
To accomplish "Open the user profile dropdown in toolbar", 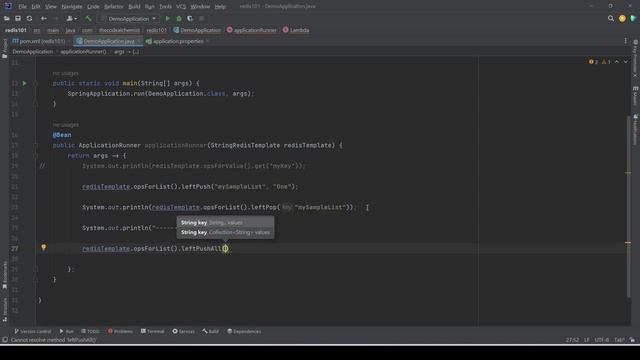I will [71, 18].
